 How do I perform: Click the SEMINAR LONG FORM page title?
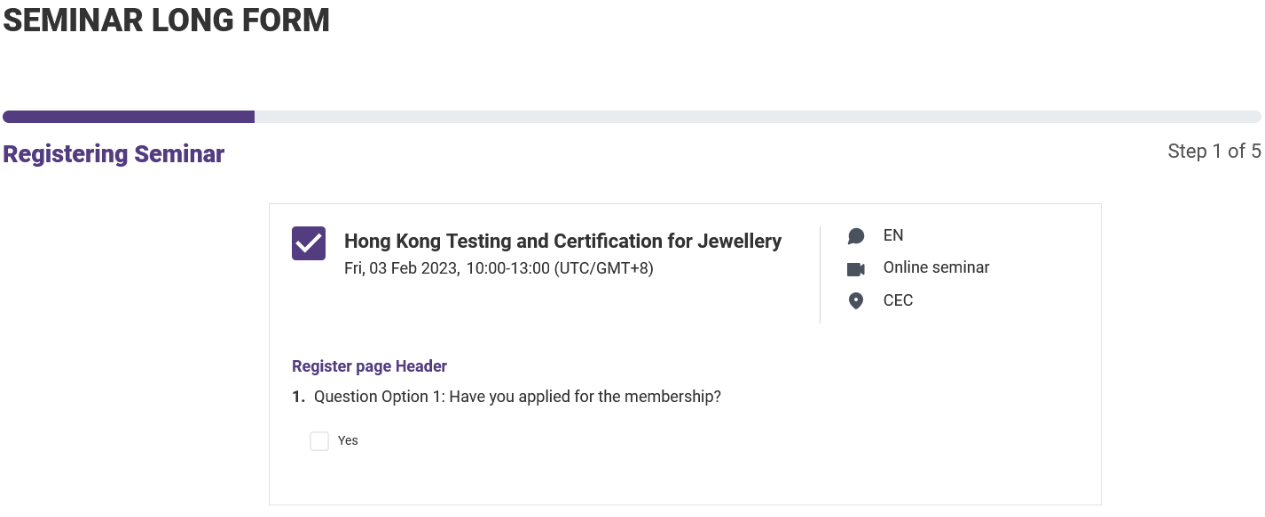tap(166, 19)
